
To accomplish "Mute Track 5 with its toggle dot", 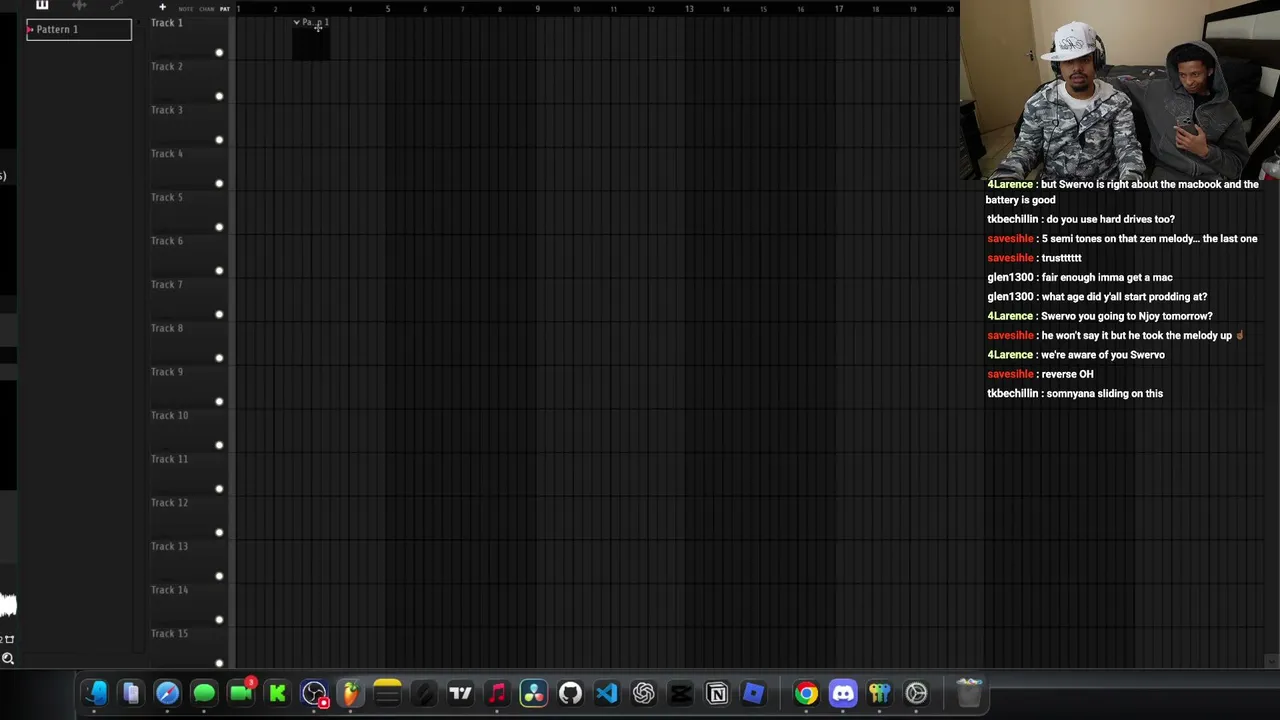I will tap(219, 227).
